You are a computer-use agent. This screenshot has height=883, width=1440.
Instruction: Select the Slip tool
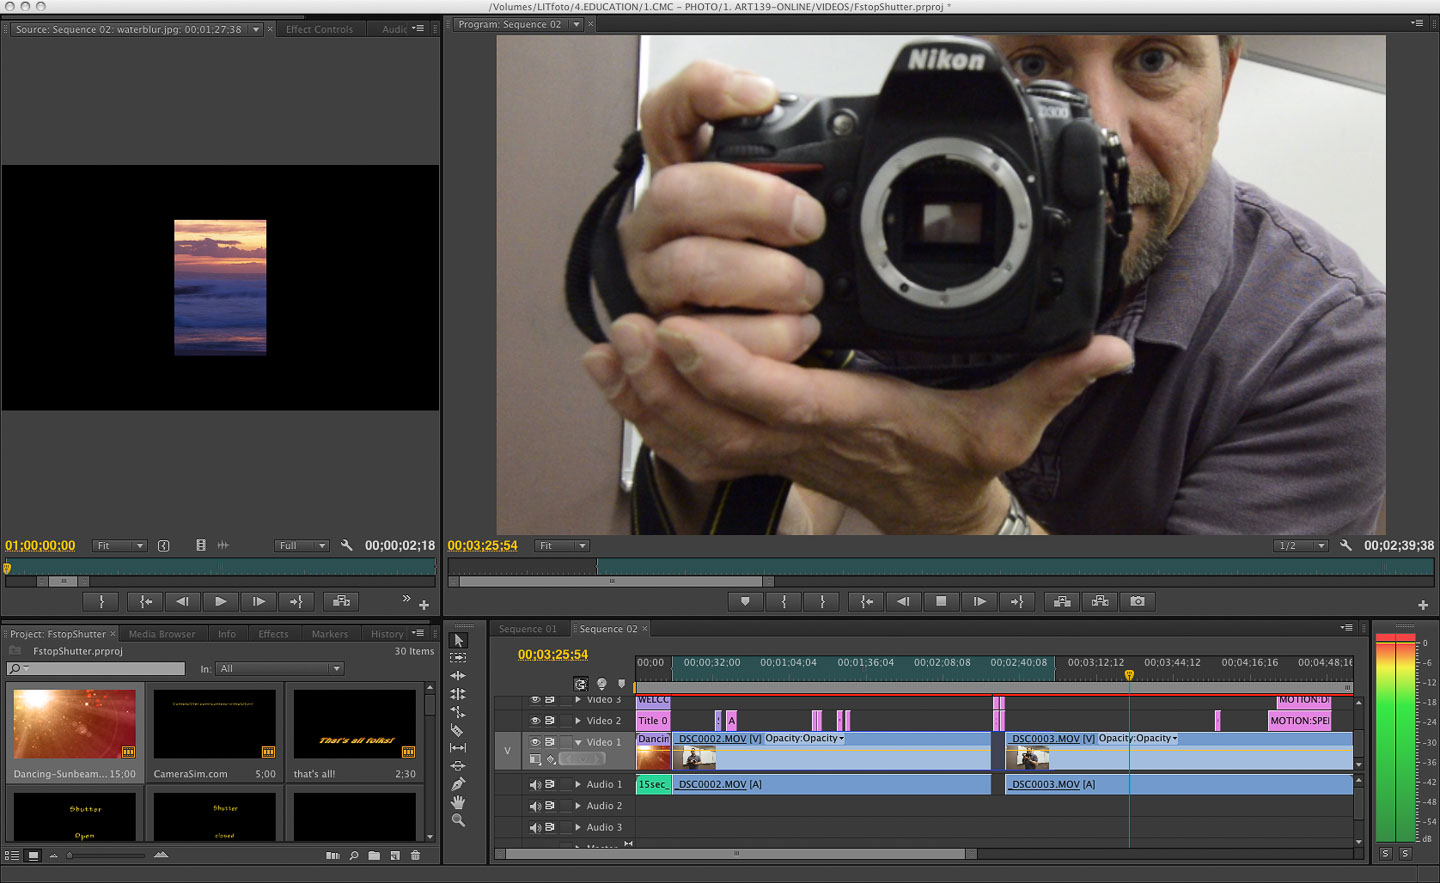click(x=458, y=748)
